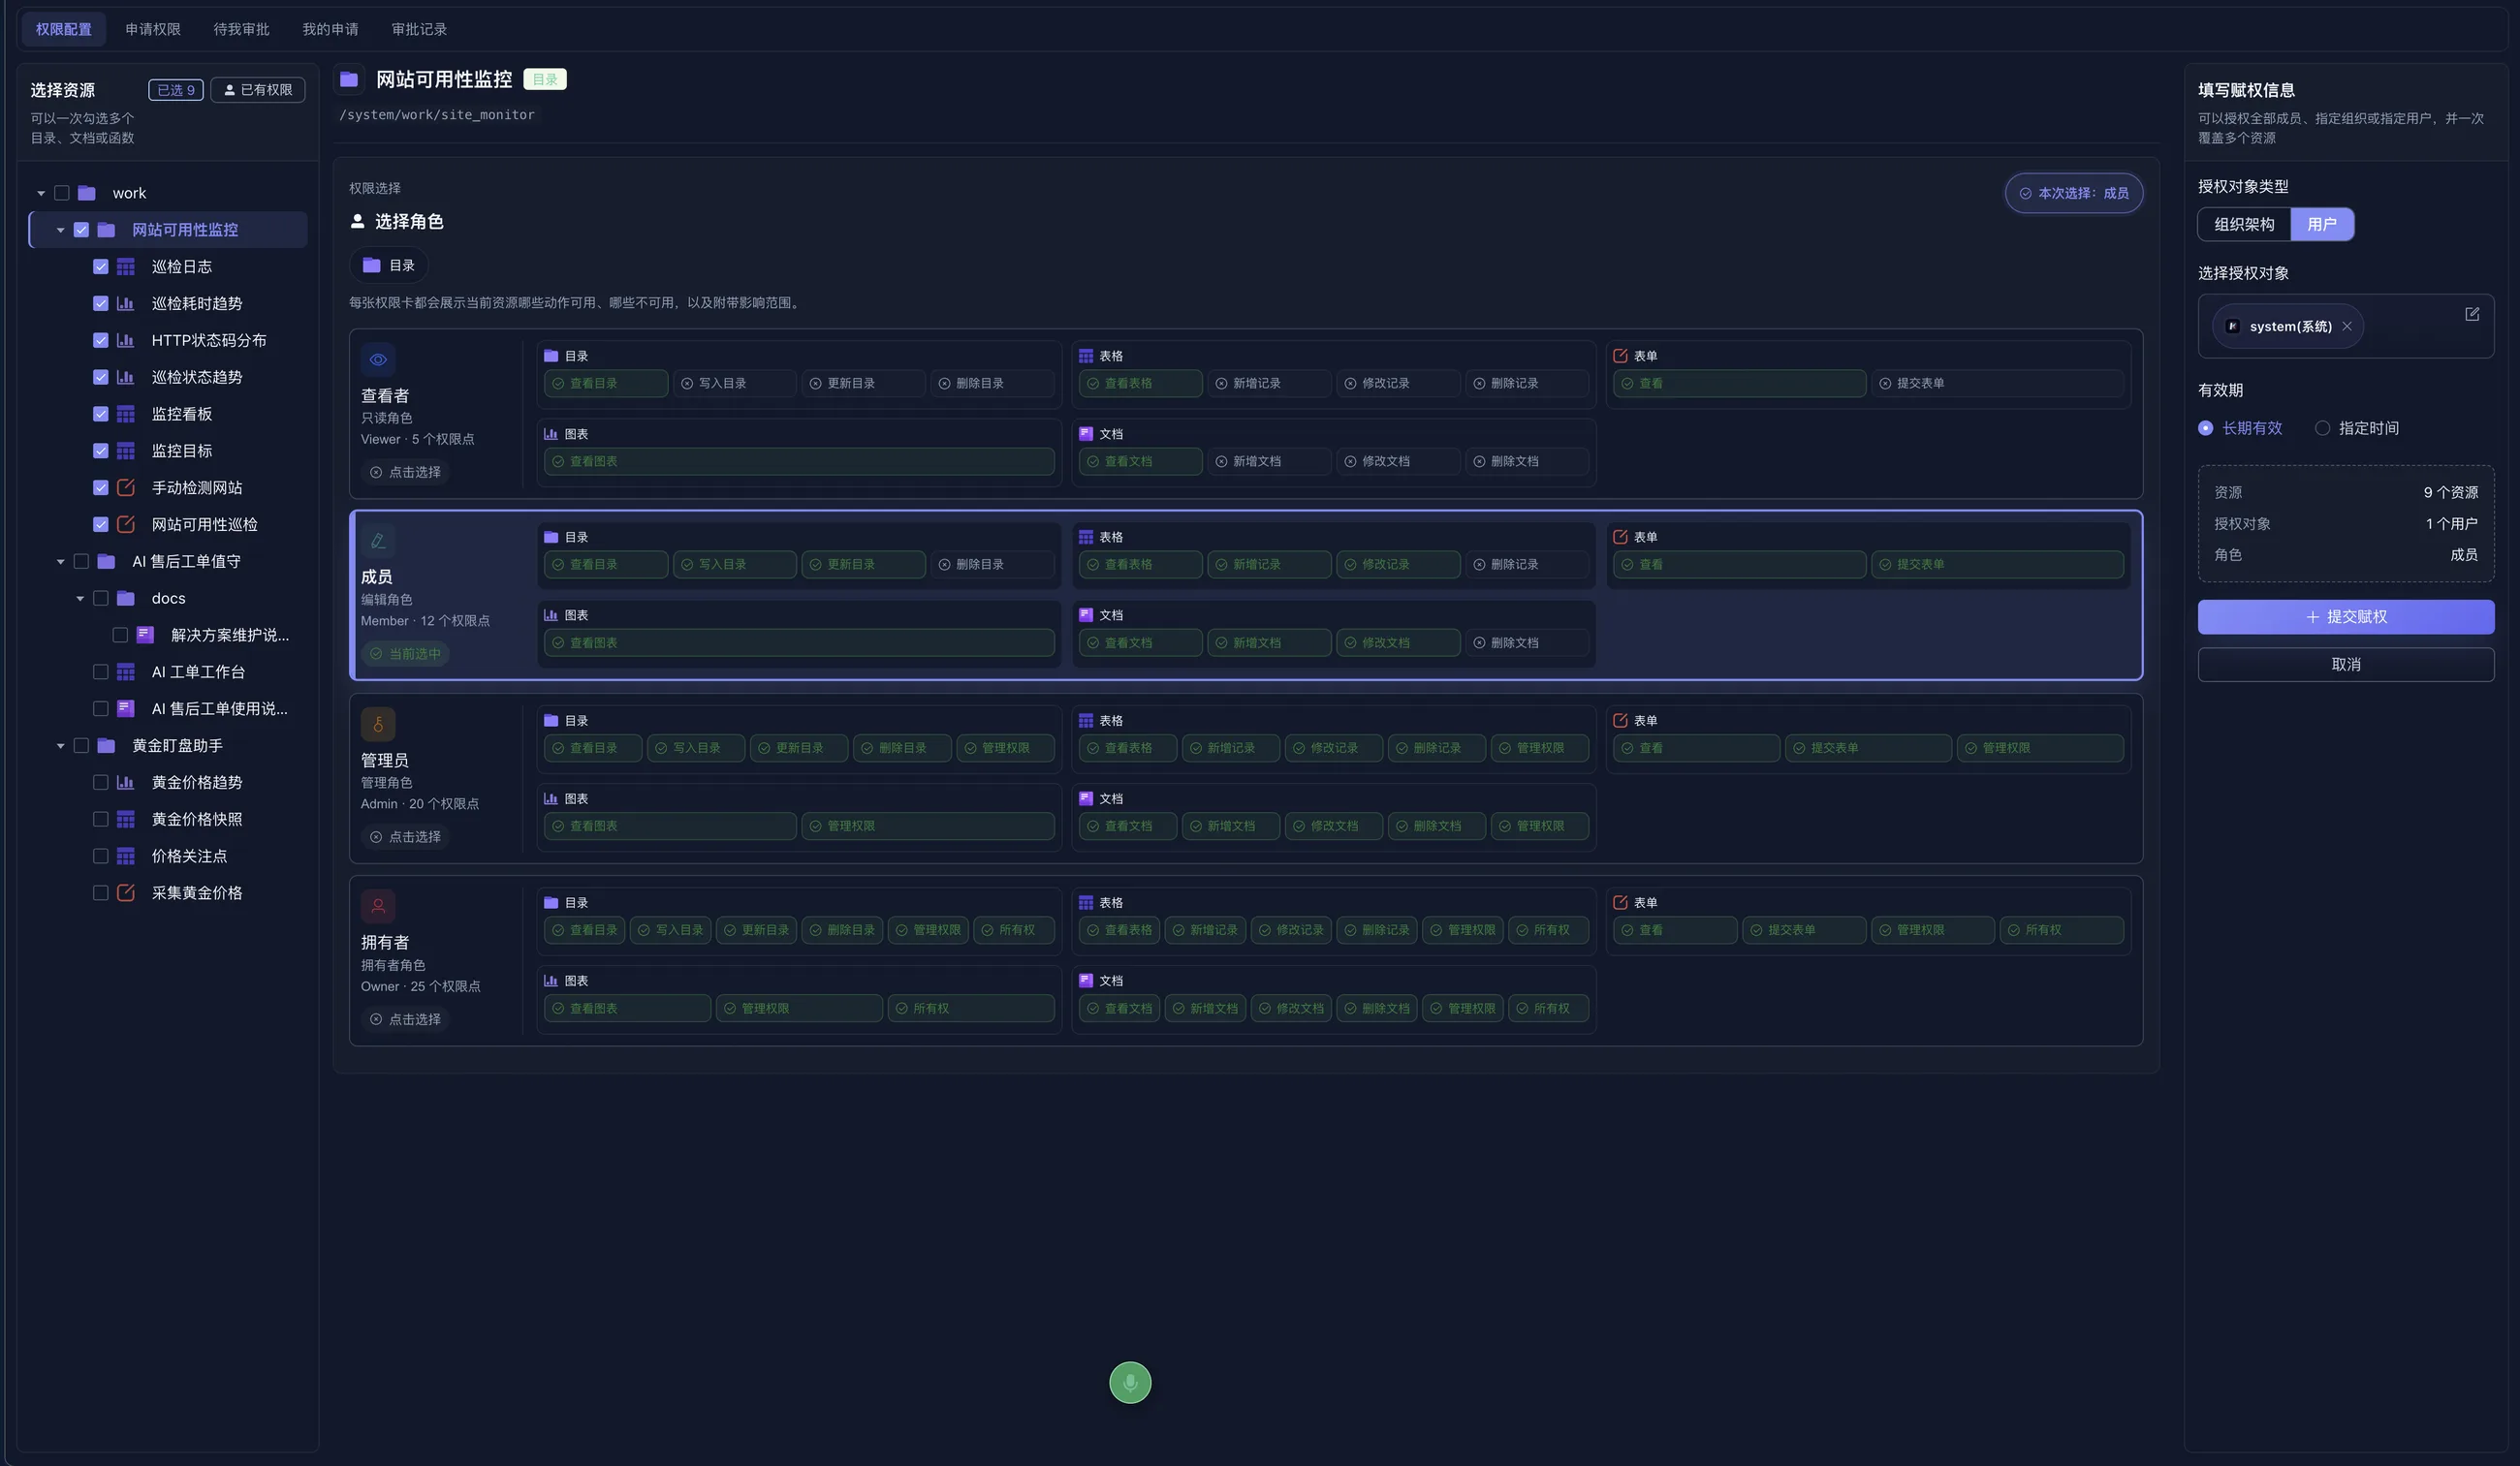Click the 删除目录 permission in the 成员 card
This screenshot has width=2520, height=1466.
coord(992,564)
